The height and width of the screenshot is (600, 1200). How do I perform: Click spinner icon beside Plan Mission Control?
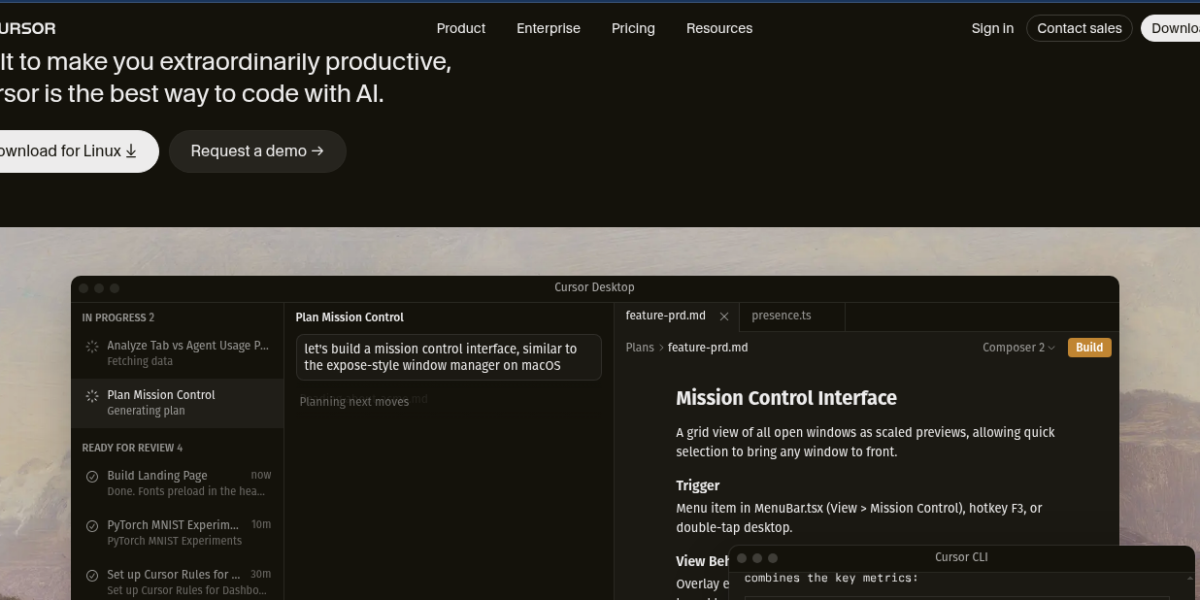[x=92, y=396]
